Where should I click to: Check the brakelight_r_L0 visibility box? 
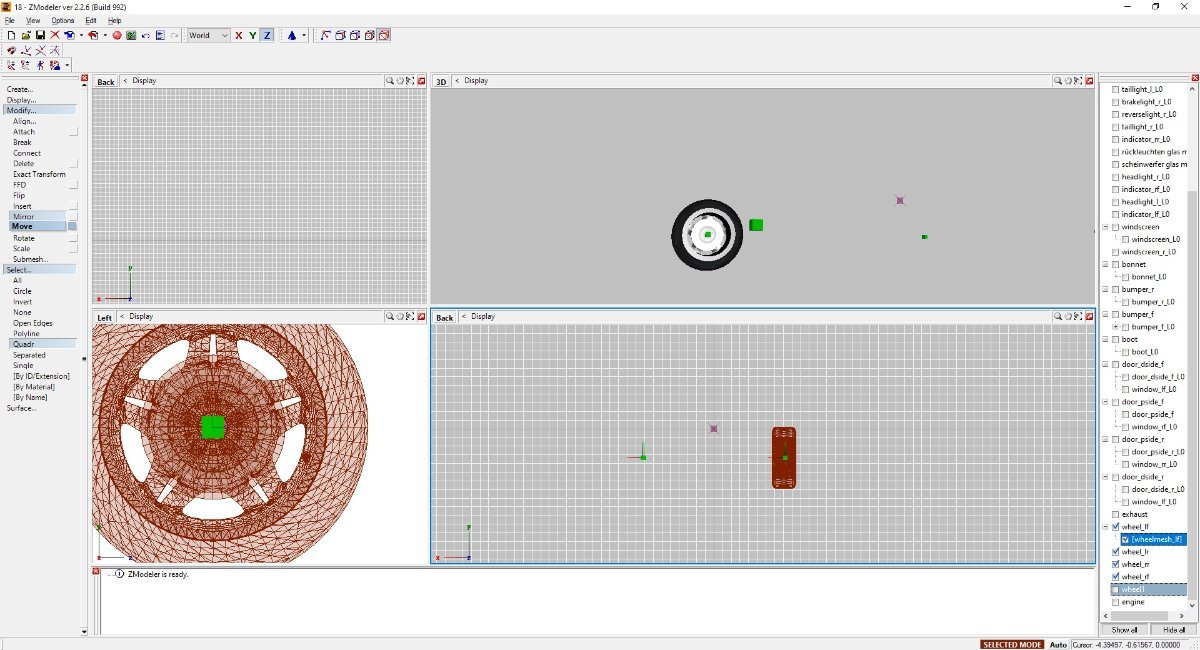1115,102
